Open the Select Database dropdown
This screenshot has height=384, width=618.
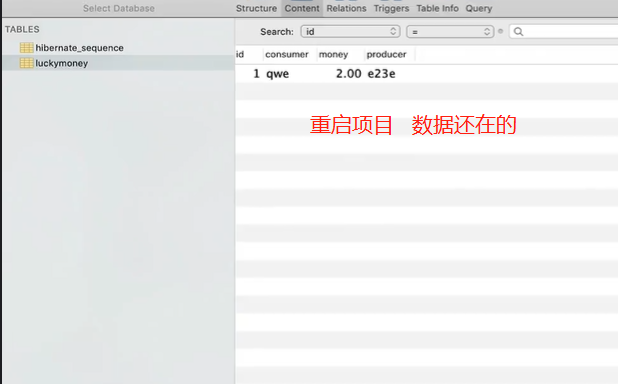pyautogui.click(x=119, y=8)
